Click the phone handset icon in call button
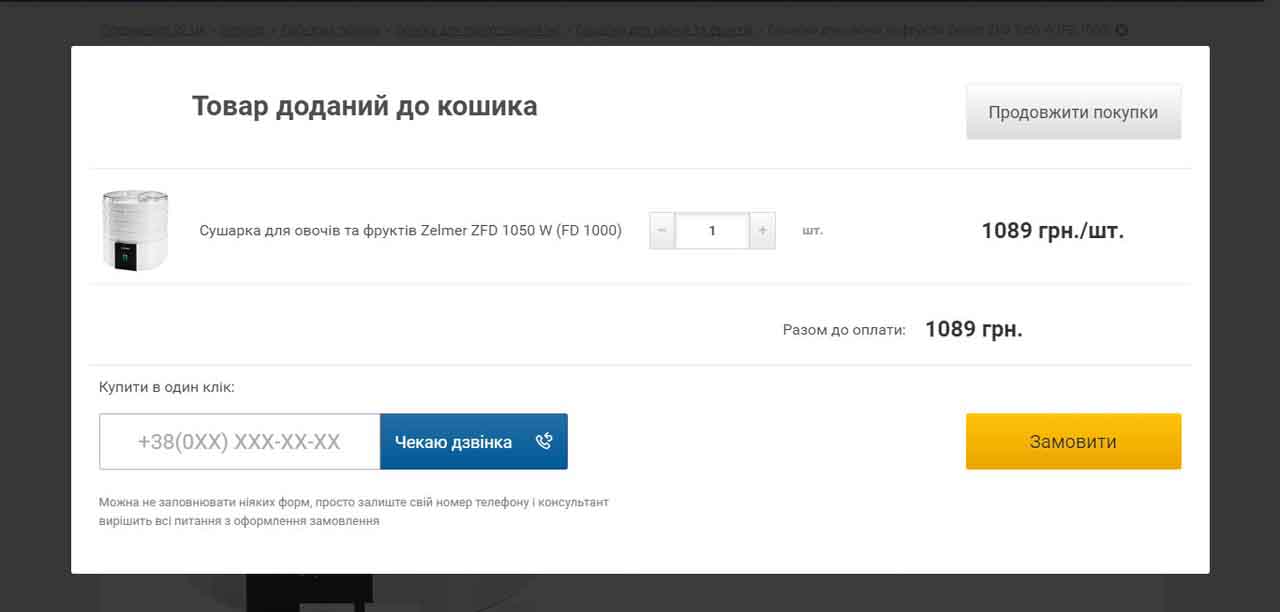This screenshot has width=1280, height=612. (x=544, y=442)
